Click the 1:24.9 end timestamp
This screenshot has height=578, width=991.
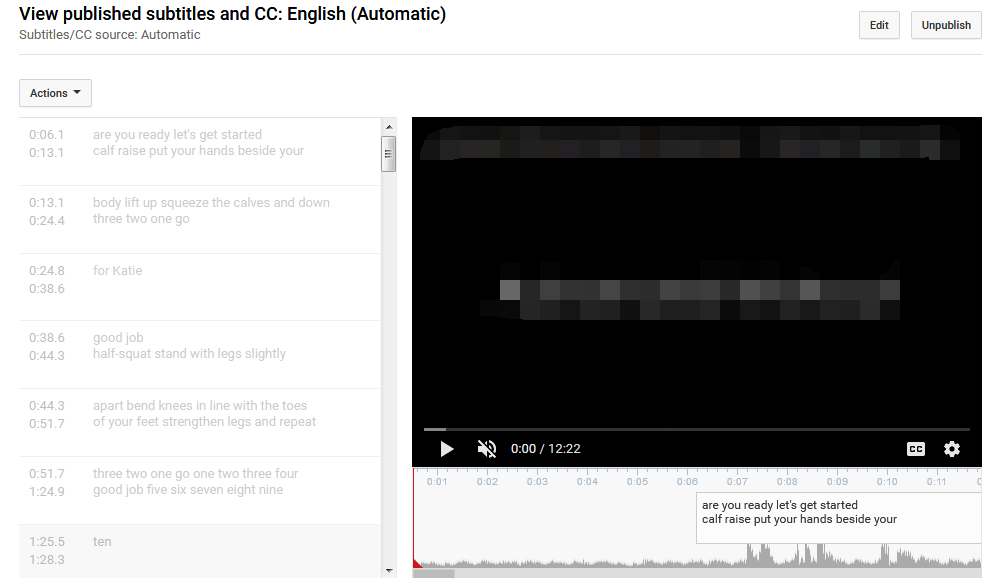click(47, 491)
